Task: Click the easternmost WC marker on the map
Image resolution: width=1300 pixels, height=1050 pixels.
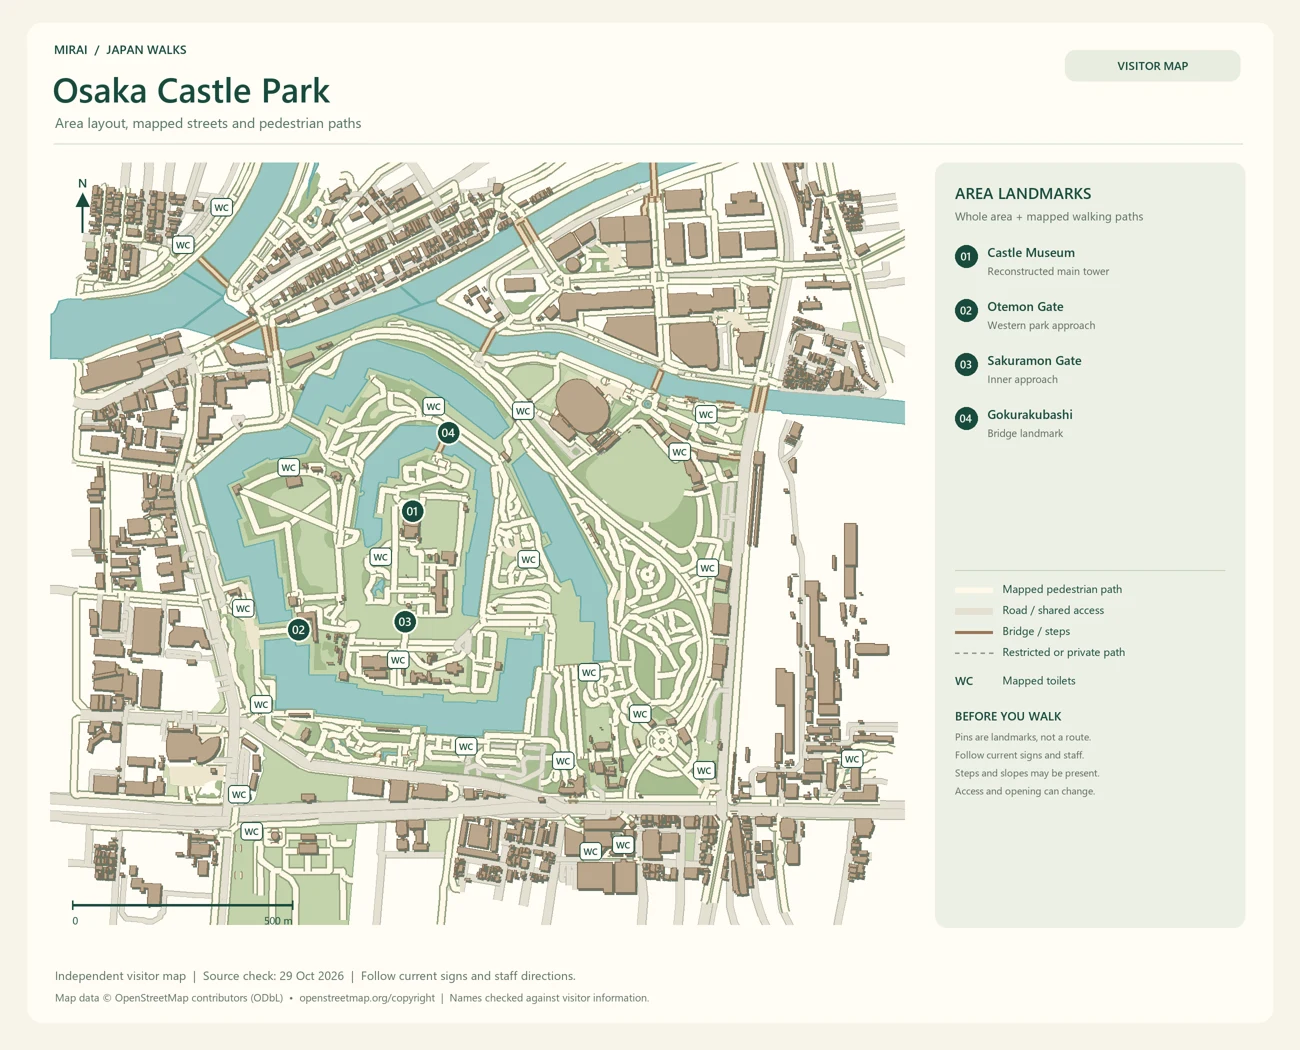Action: [x=852, y=759]
